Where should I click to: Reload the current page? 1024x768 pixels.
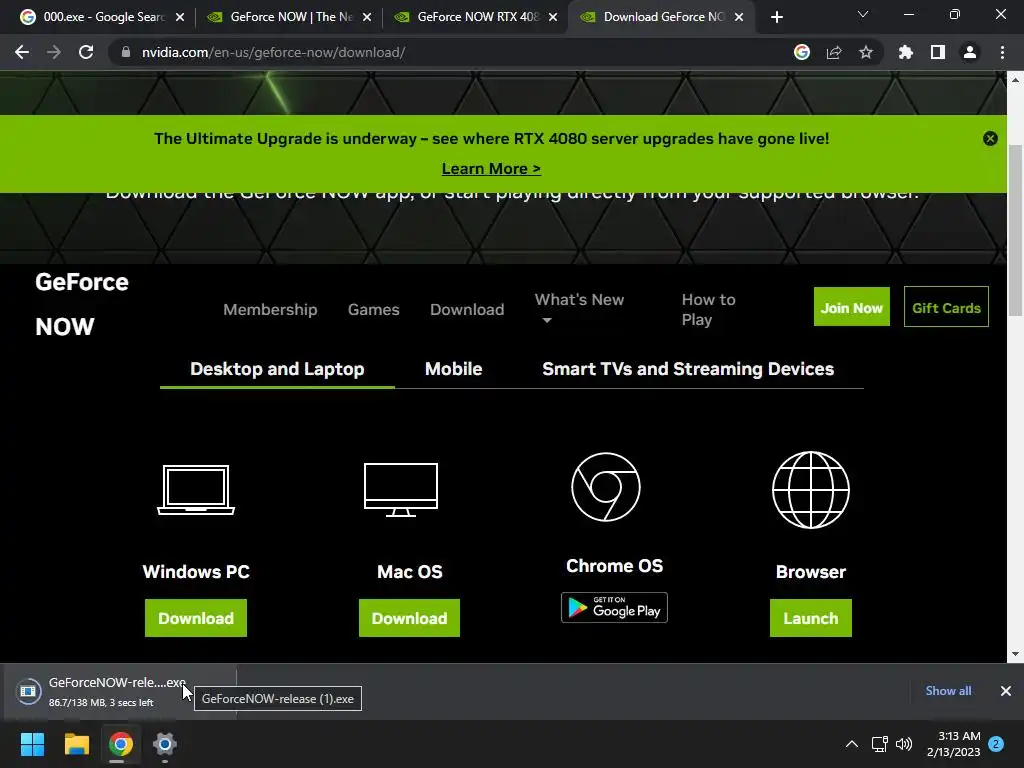[x=86, y=52]
